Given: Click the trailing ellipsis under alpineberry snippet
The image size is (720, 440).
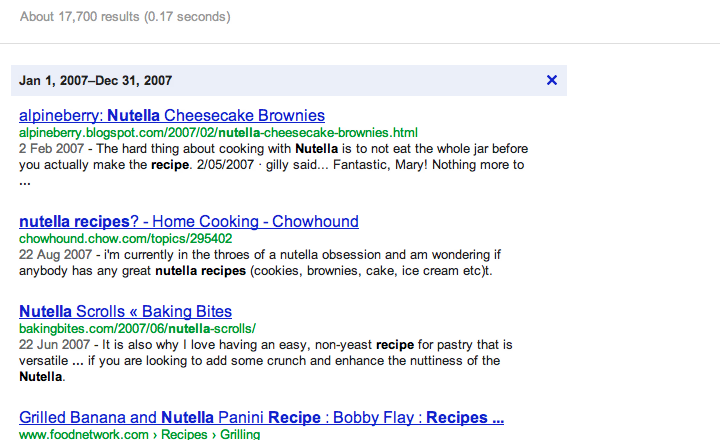Looking at the screenshot, I should click(25, 182).
